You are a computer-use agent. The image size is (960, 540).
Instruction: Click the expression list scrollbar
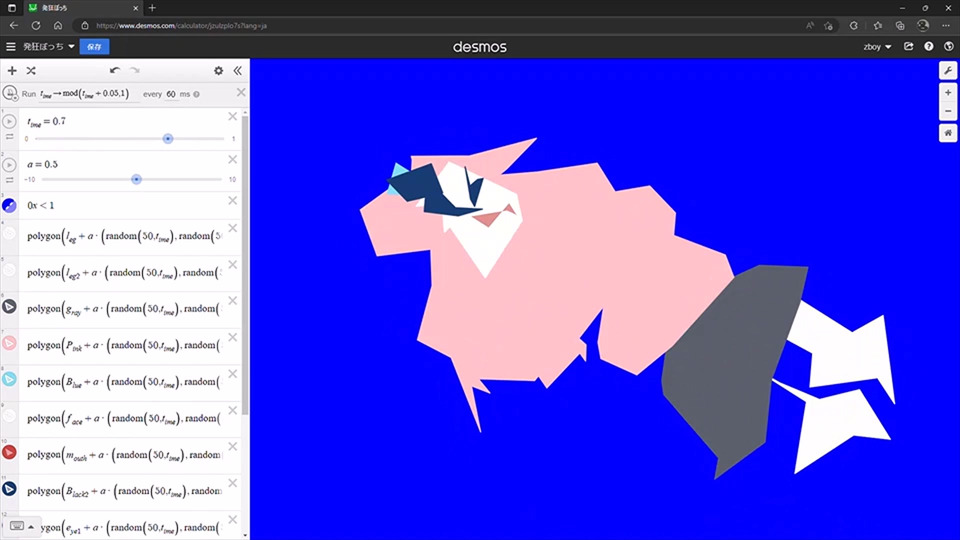click(x=246, y=263)
